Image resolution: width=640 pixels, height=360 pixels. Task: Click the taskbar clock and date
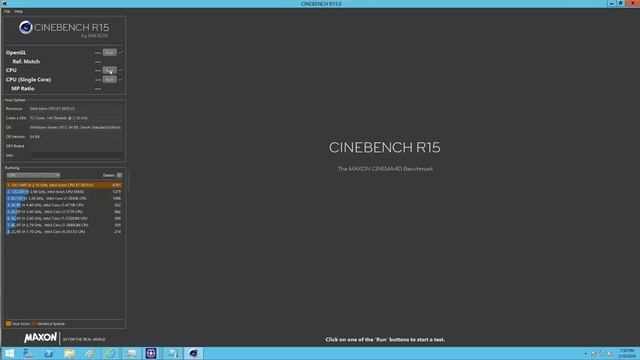click(627, 353)
